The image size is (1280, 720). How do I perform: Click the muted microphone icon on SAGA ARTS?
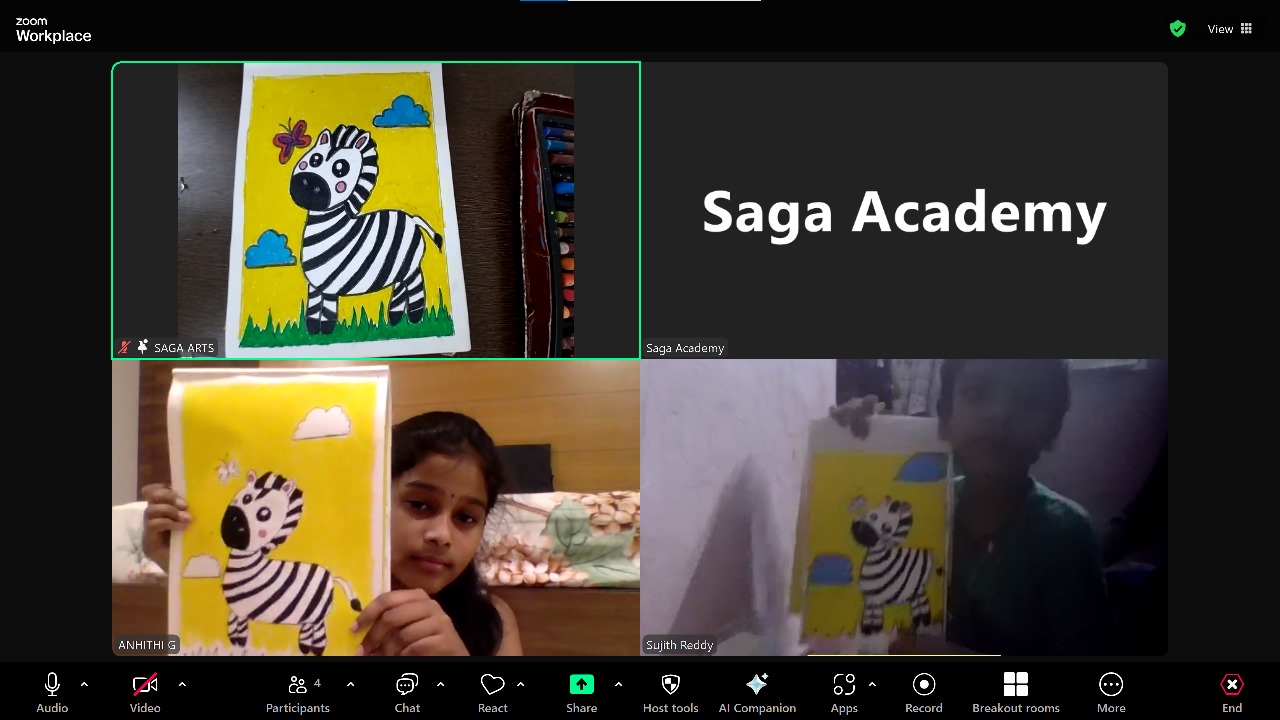[x=124, y=348]
